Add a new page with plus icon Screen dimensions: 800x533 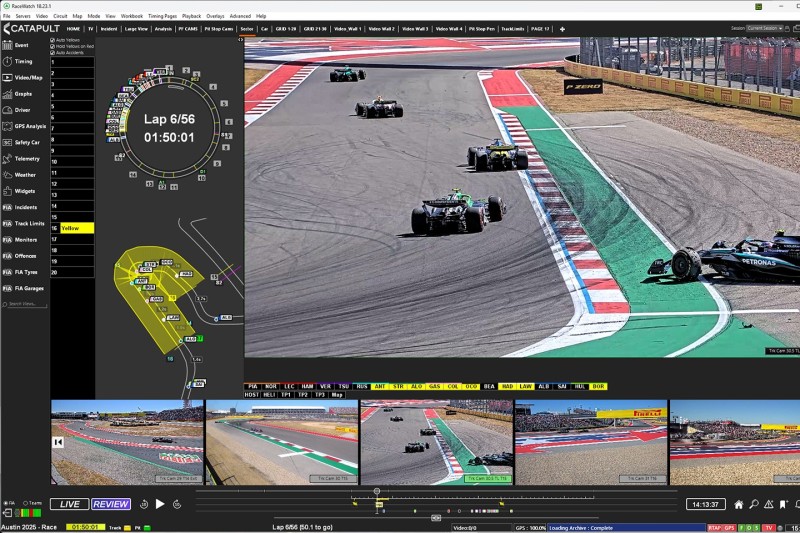(x=562, y=29)
